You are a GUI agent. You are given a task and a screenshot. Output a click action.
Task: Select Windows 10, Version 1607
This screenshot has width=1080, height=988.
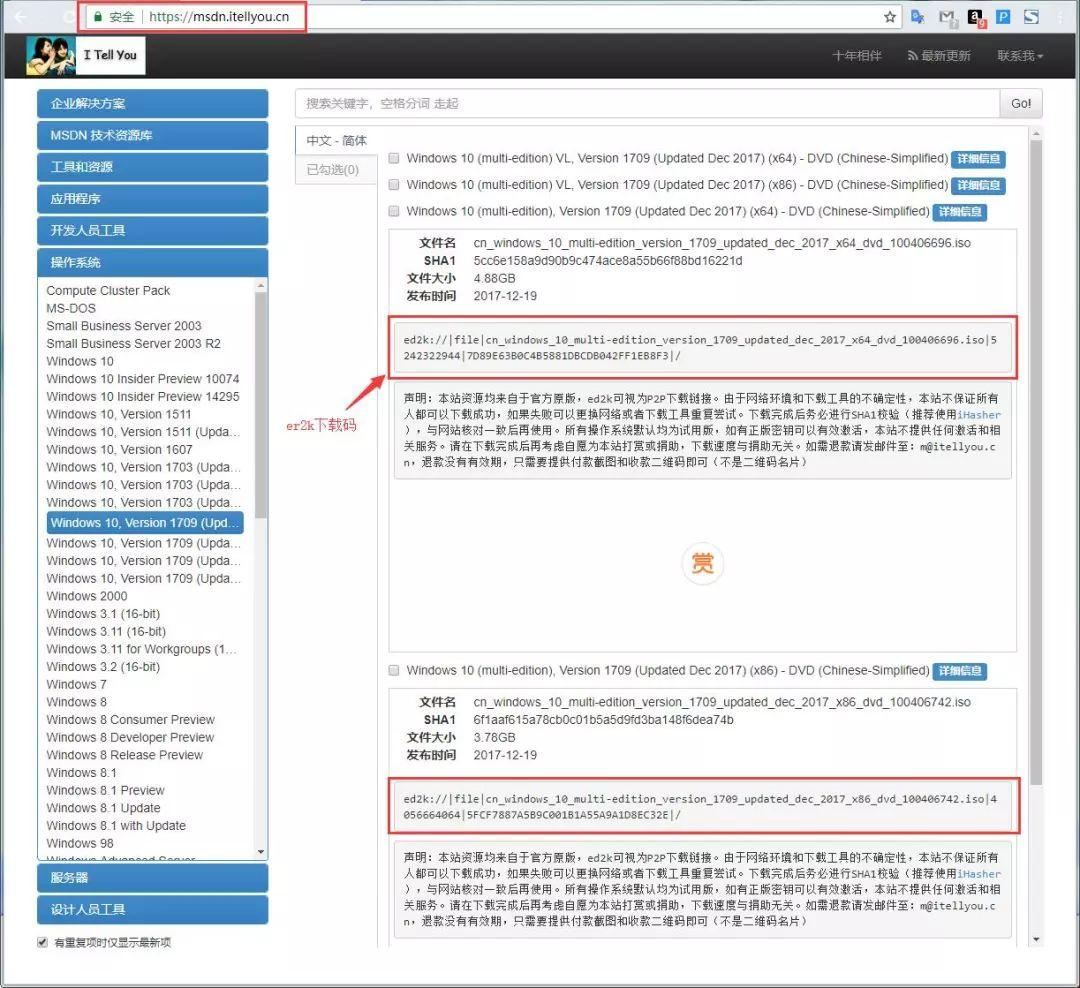coord(119,449)
